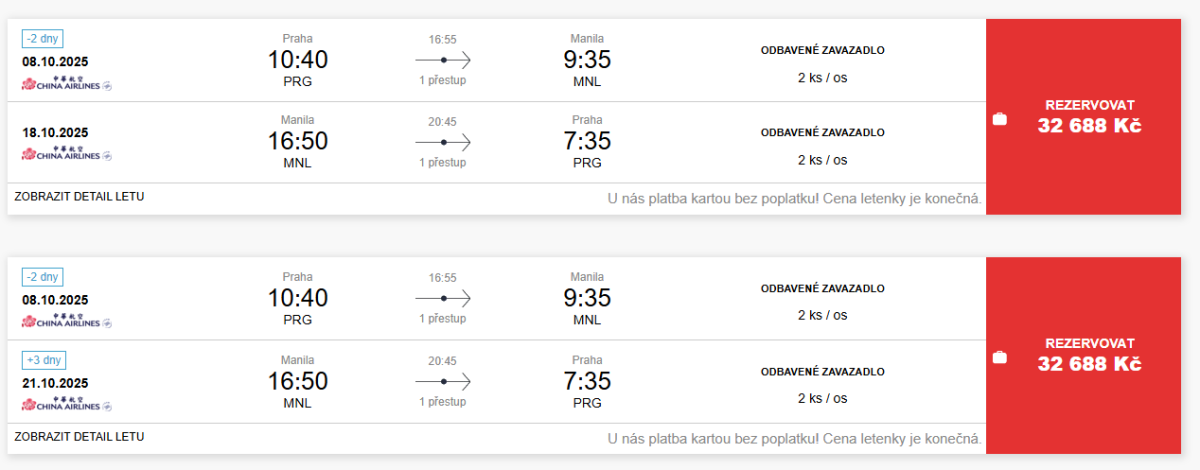Screen dimensions: 1200x470
Task: Click China Airlines logo under 18.10.2025 date
Action: [x=66, y=154]
